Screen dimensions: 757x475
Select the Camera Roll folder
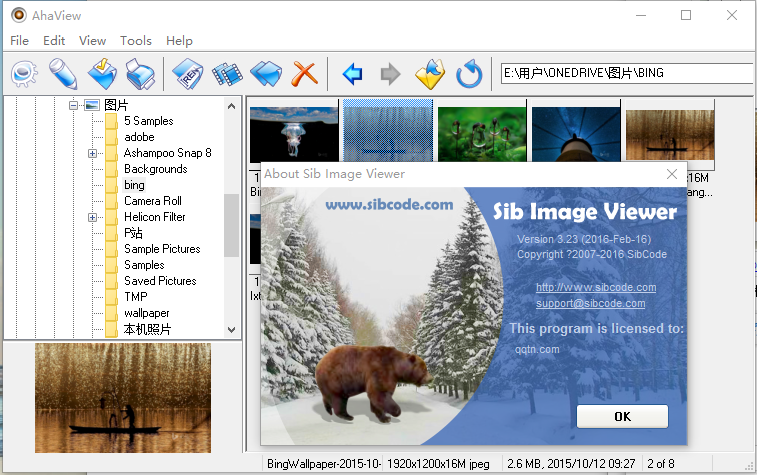pyautogui.click(x=152, y=201)
